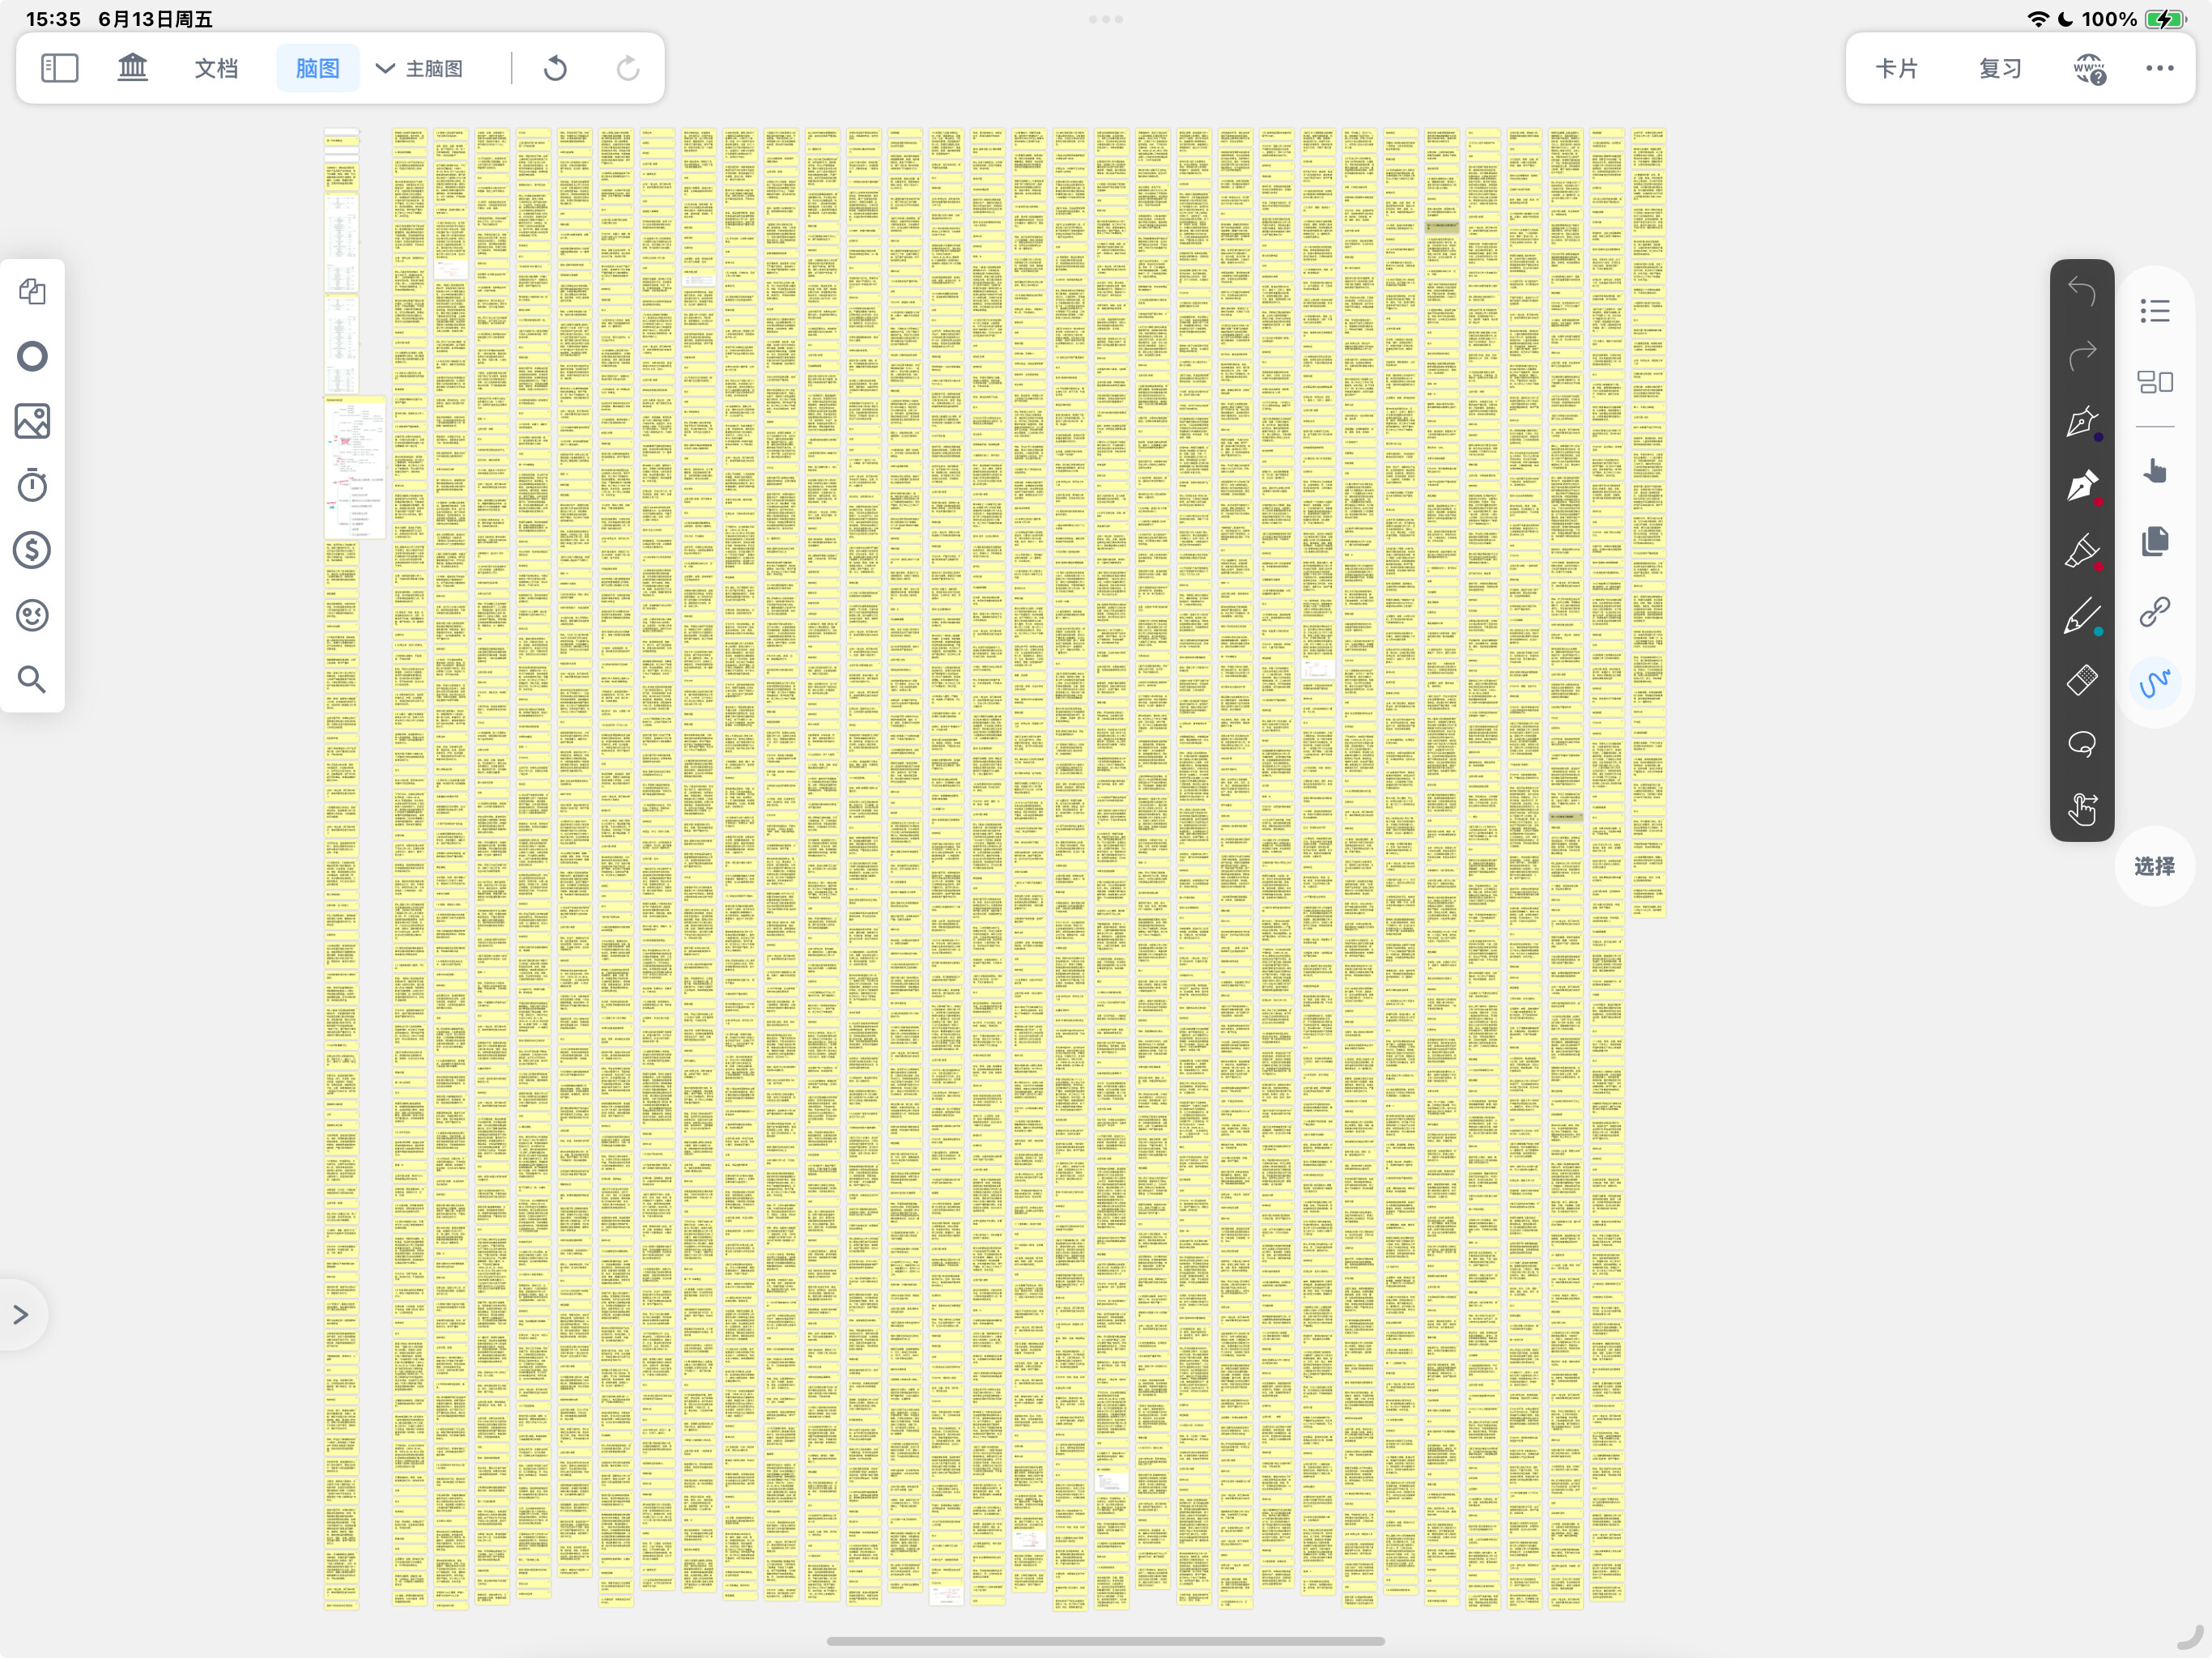The image size is (2212, 1658).
Task: Open the search magnifier in left sidebar
Action: [32, 679]
